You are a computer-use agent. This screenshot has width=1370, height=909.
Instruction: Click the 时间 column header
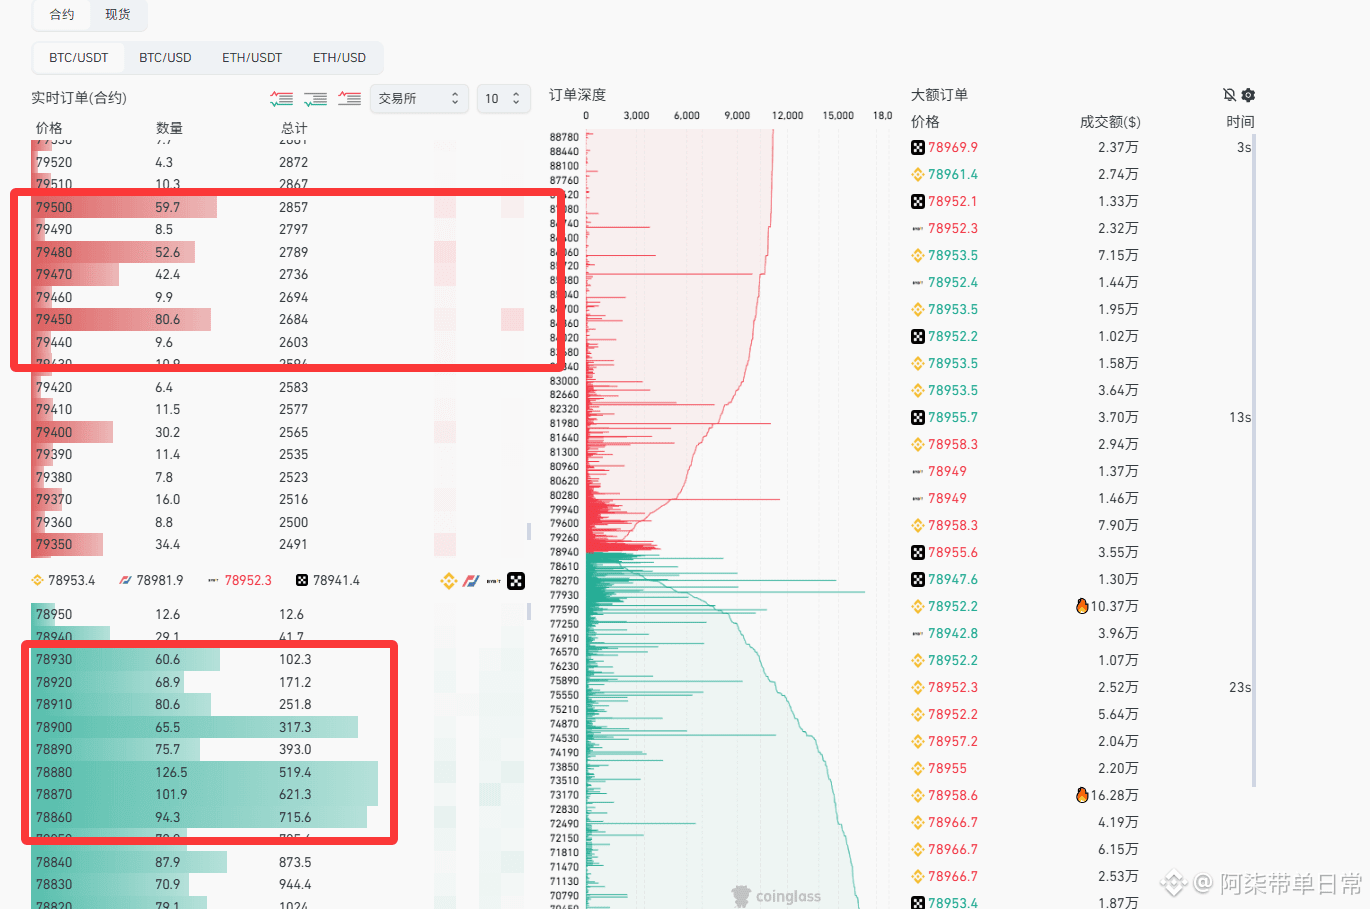[1240, 122]
